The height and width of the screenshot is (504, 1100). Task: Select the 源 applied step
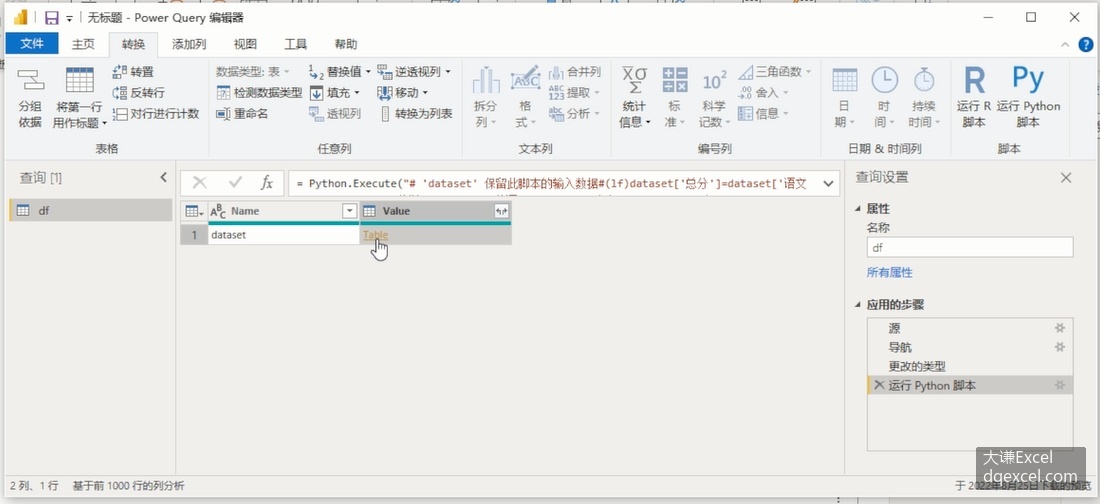pos(970,328)
